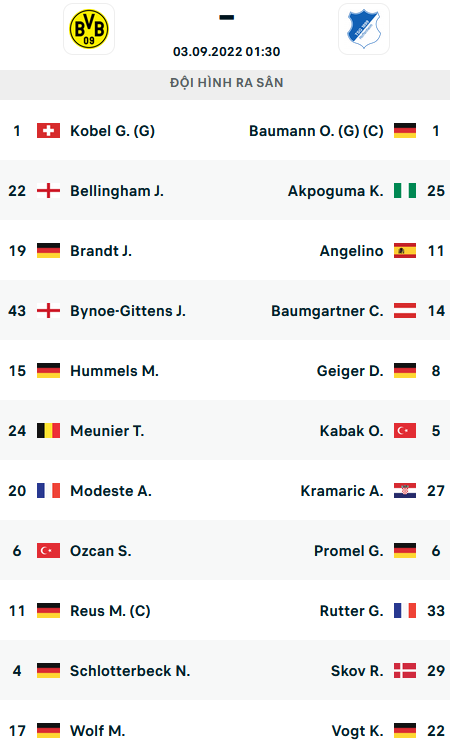450x749 pixels.
Task: Open Baumann O. (G) (C) profile
Action: coord(316,131)
